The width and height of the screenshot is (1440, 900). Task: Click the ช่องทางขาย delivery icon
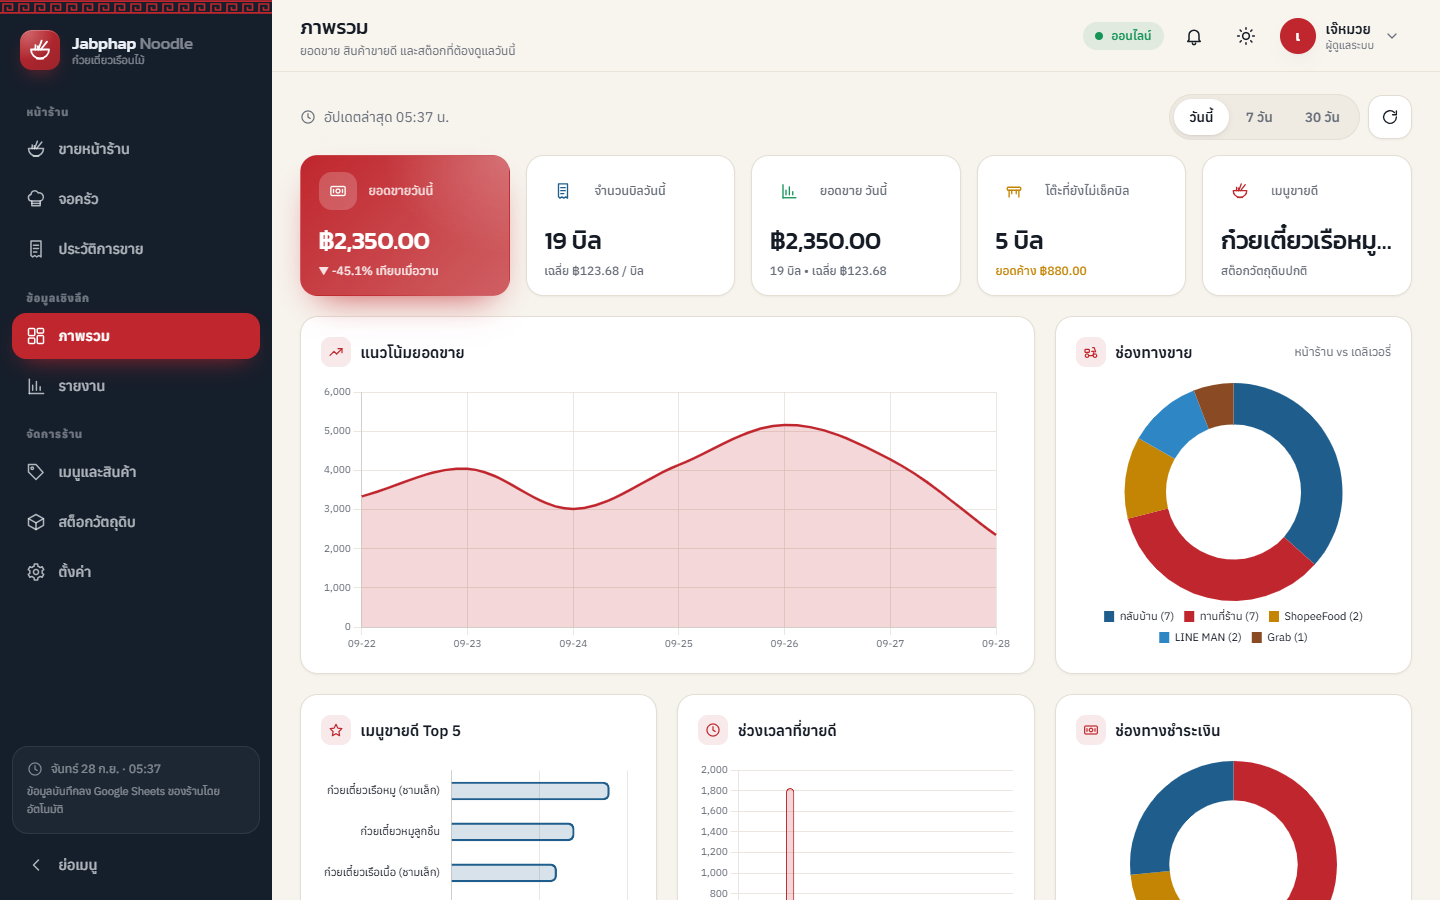[x=1091, y=352]
